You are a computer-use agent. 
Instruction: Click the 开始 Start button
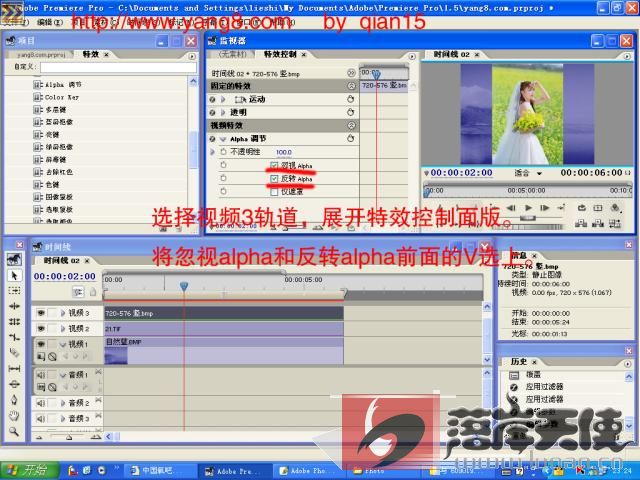point(29,470)
